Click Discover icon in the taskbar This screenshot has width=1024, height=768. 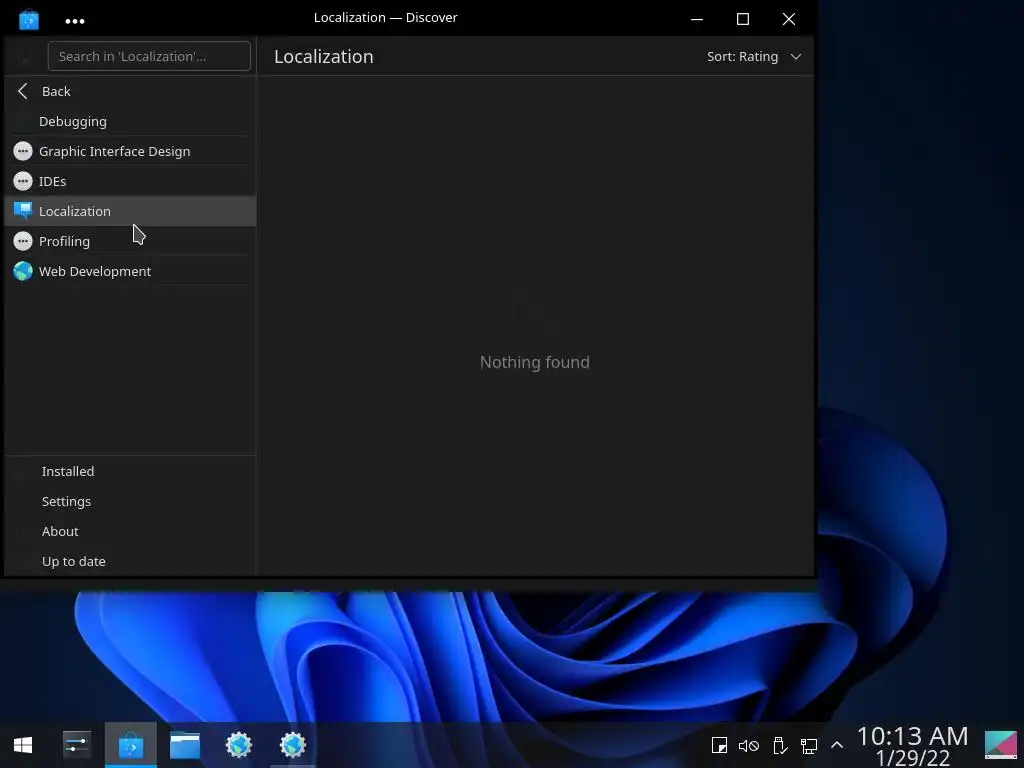pos(131,745)
